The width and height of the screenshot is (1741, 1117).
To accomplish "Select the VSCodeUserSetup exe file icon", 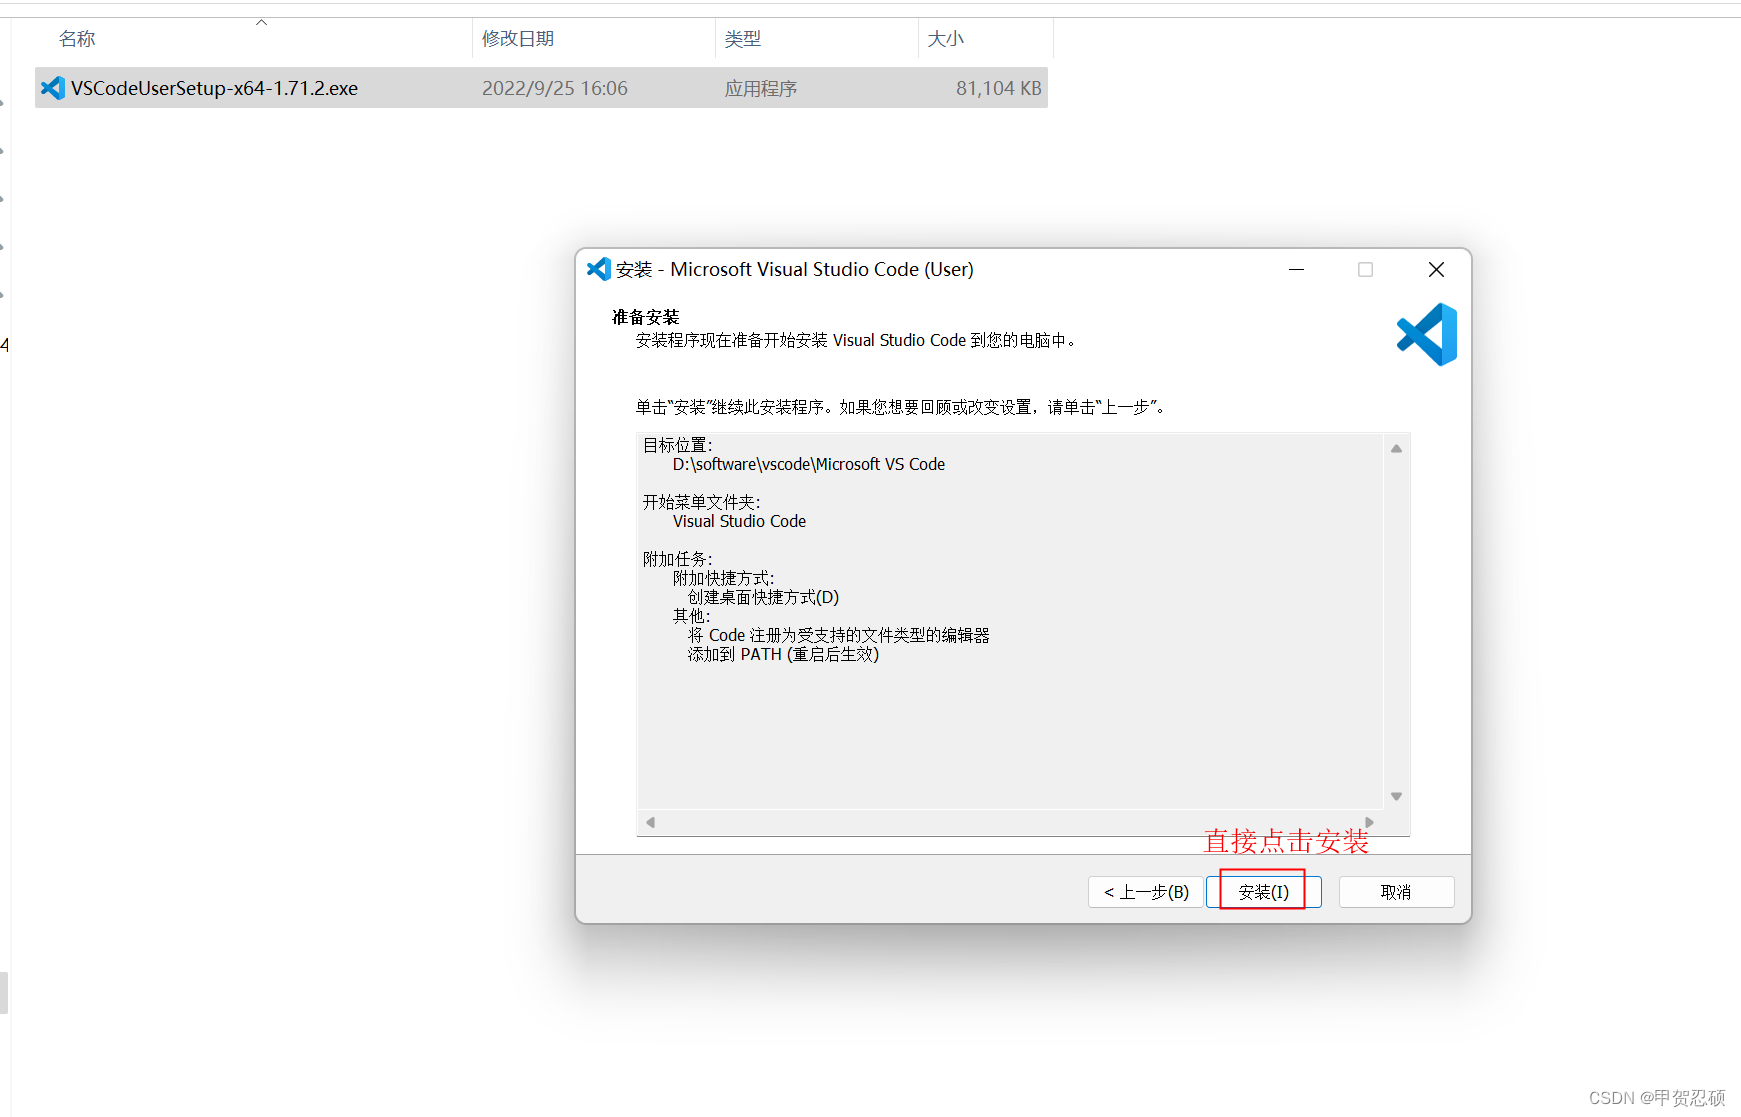I will pyautogui.click(x=53, y=88).
